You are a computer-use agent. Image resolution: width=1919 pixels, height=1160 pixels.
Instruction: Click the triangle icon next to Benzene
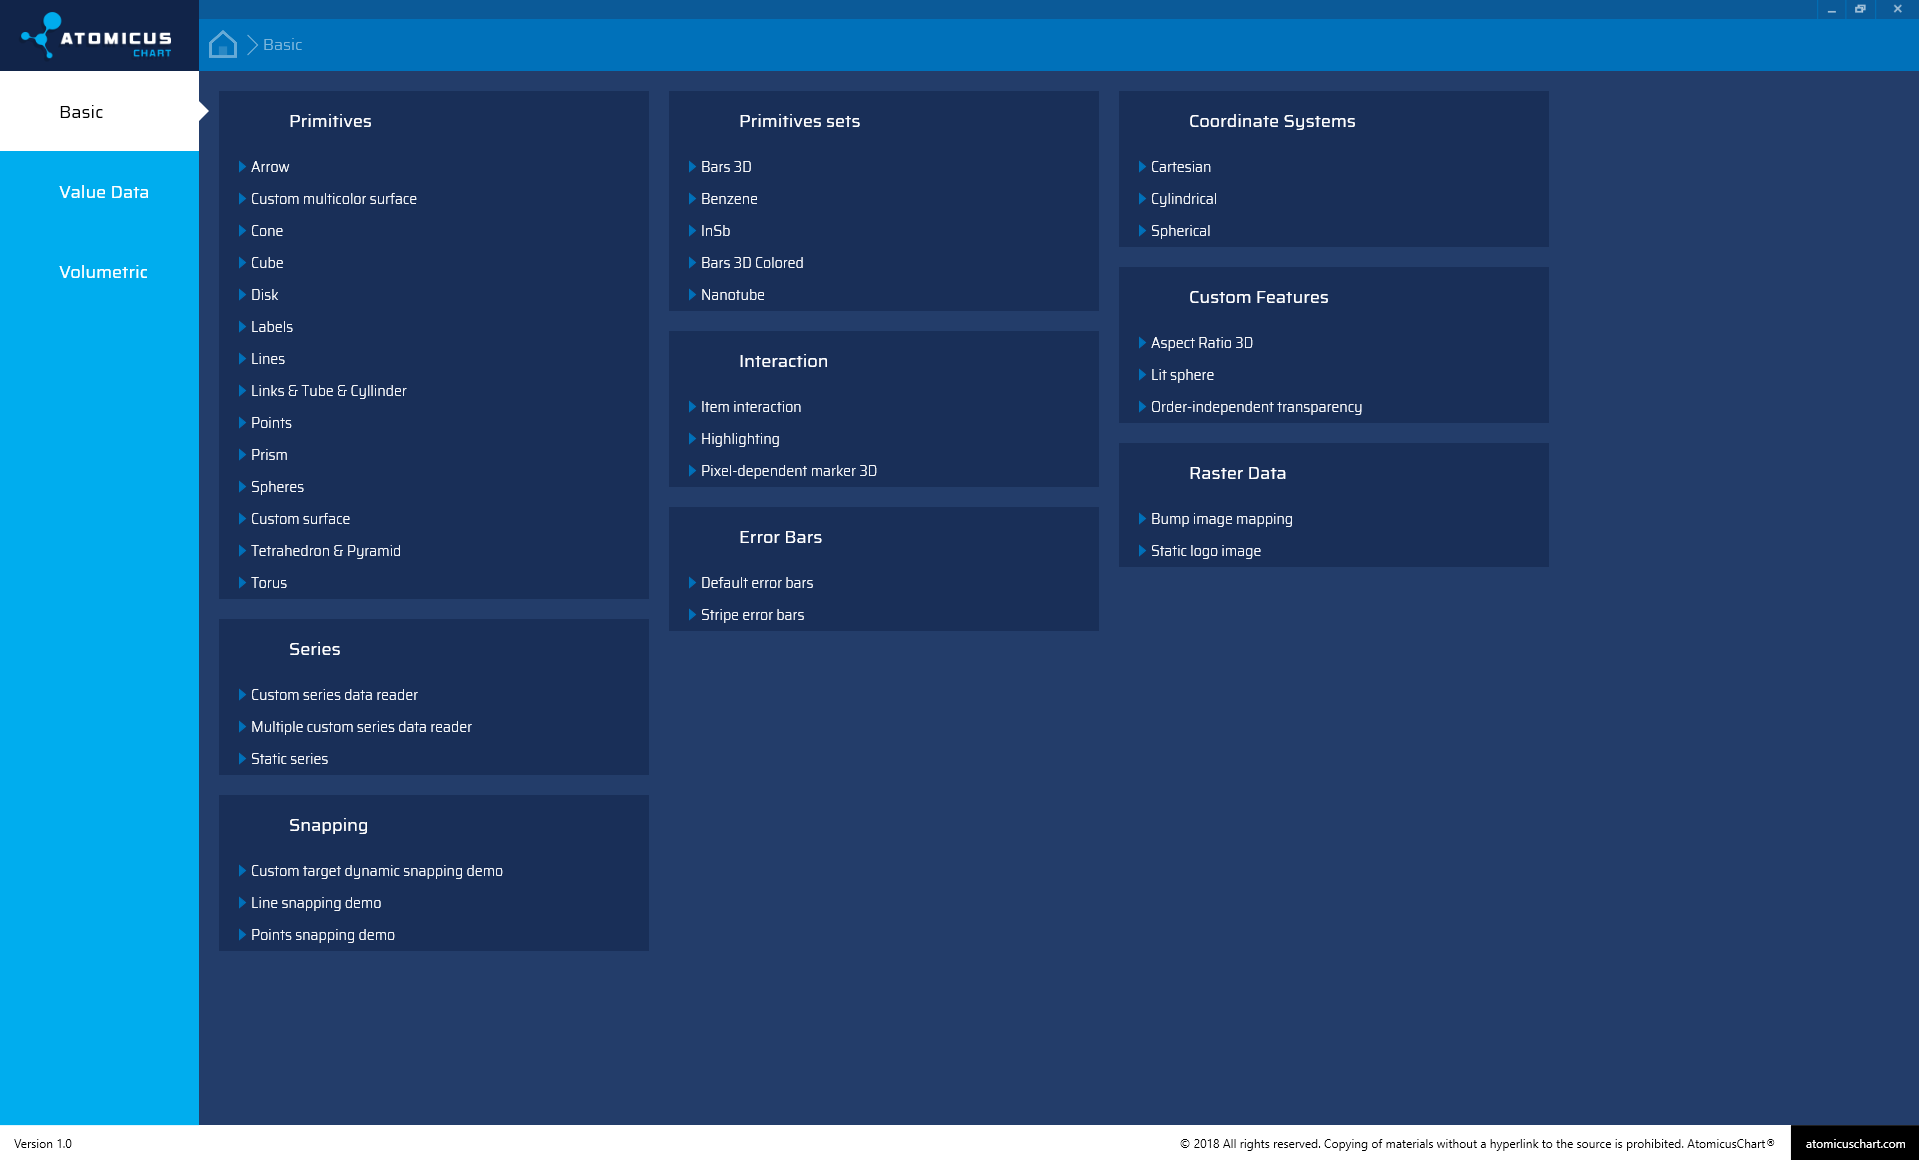pyautogui.click(x=692, y=199)
